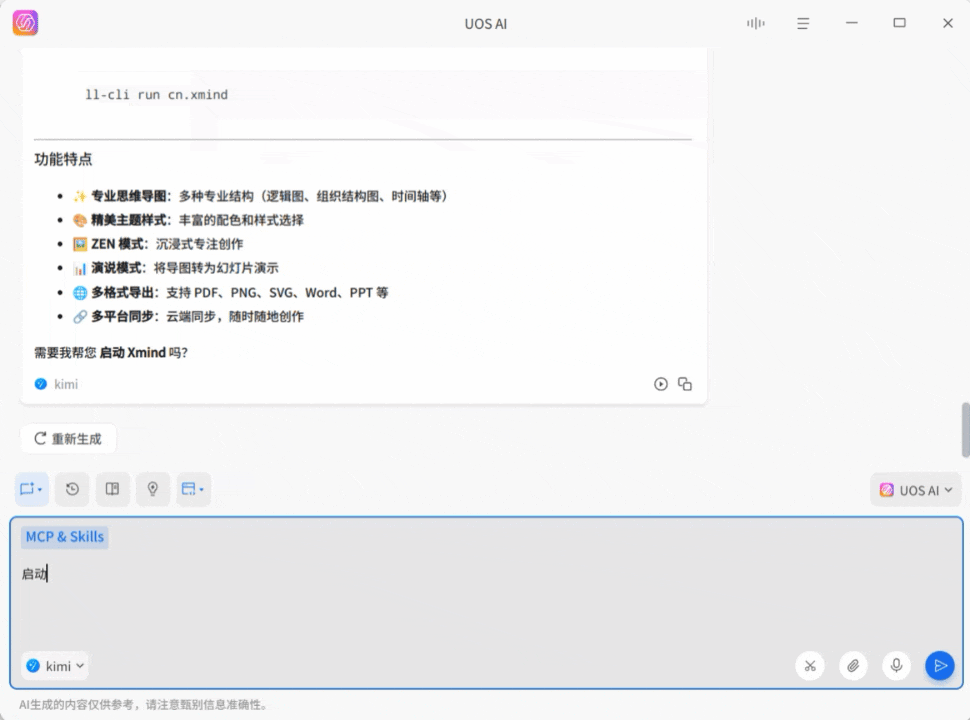
Task: Click the chat vertical scrollbar handle
Action: pyautogui.click(x=964, y=429)
